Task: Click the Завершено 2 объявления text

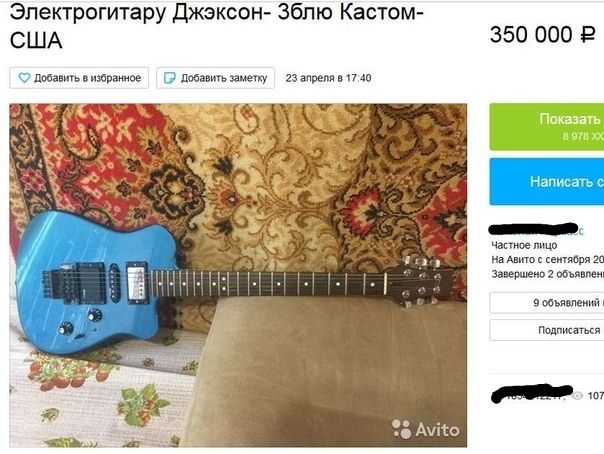Action: [x=547, y=274]
